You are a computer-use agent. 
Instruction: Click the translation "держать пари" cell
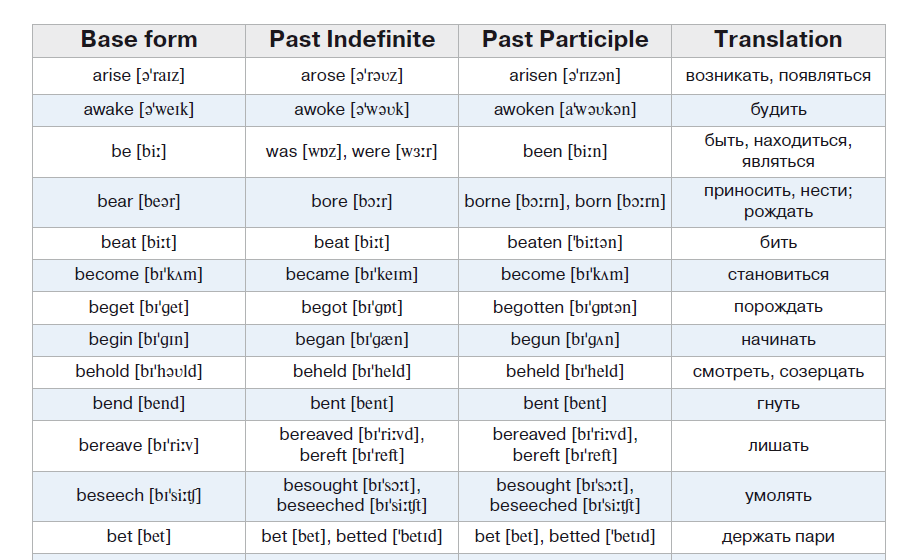tap(778, 537)
